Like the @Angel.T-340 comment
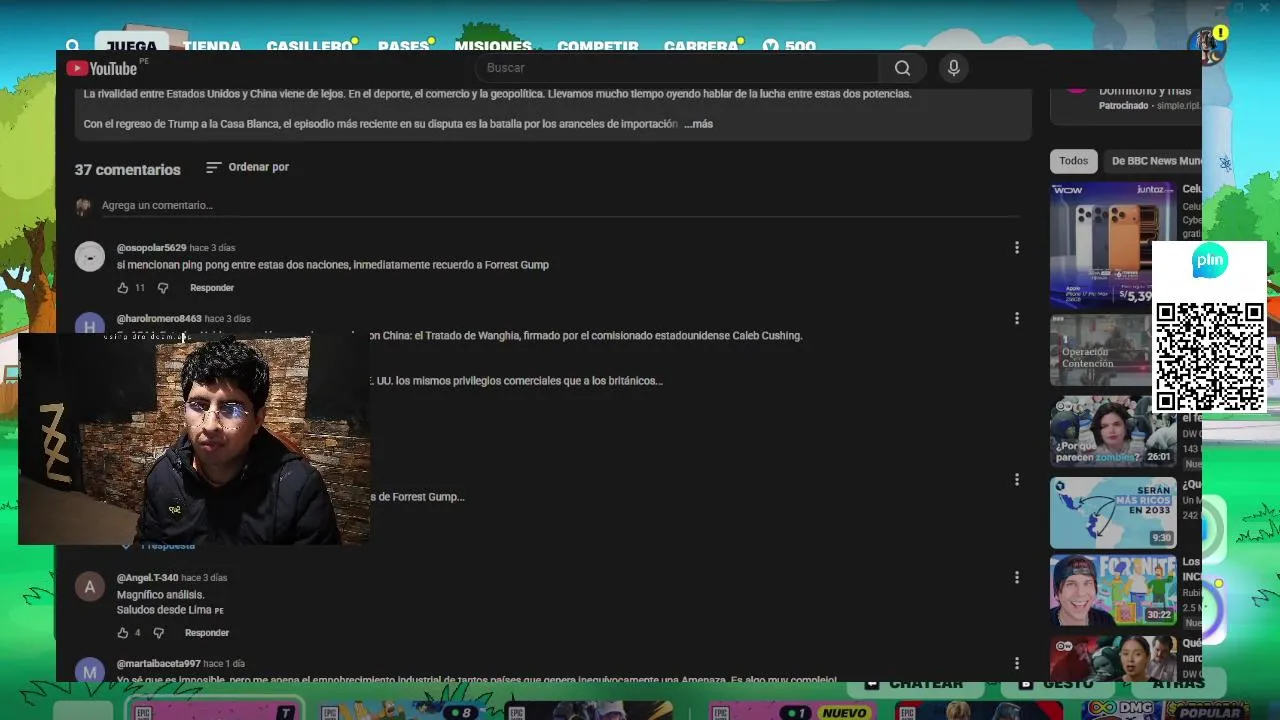The height and width of the screenshot is (720, 1280). [x=123, y=633]
